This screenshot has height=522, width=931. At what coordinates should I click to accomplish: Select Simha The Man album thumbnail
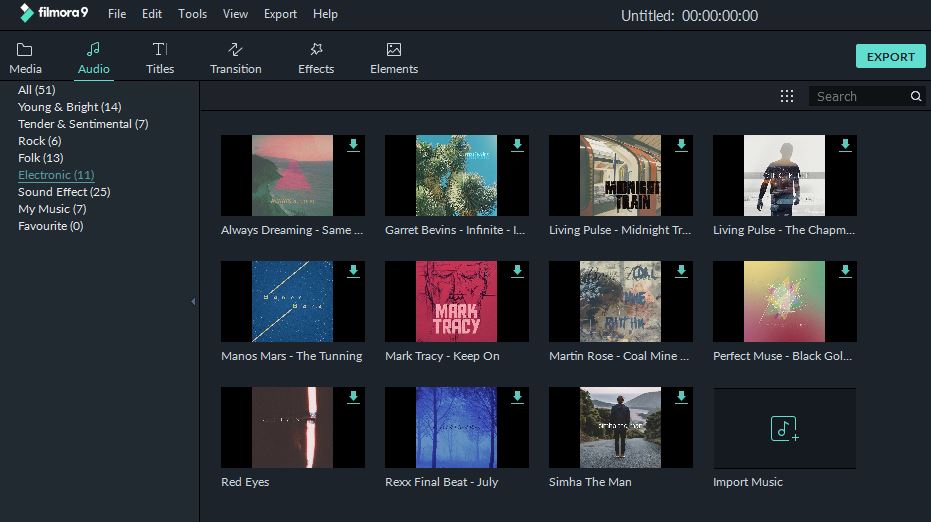coord(620,427)
